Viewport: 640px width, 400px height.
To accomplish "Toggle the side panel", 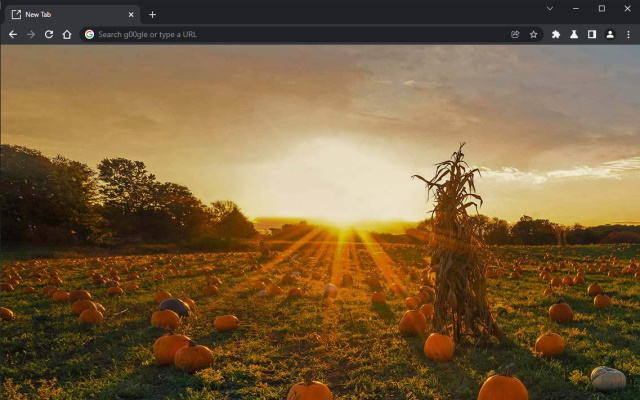I will pyautogui.click(x=592, y=35).
